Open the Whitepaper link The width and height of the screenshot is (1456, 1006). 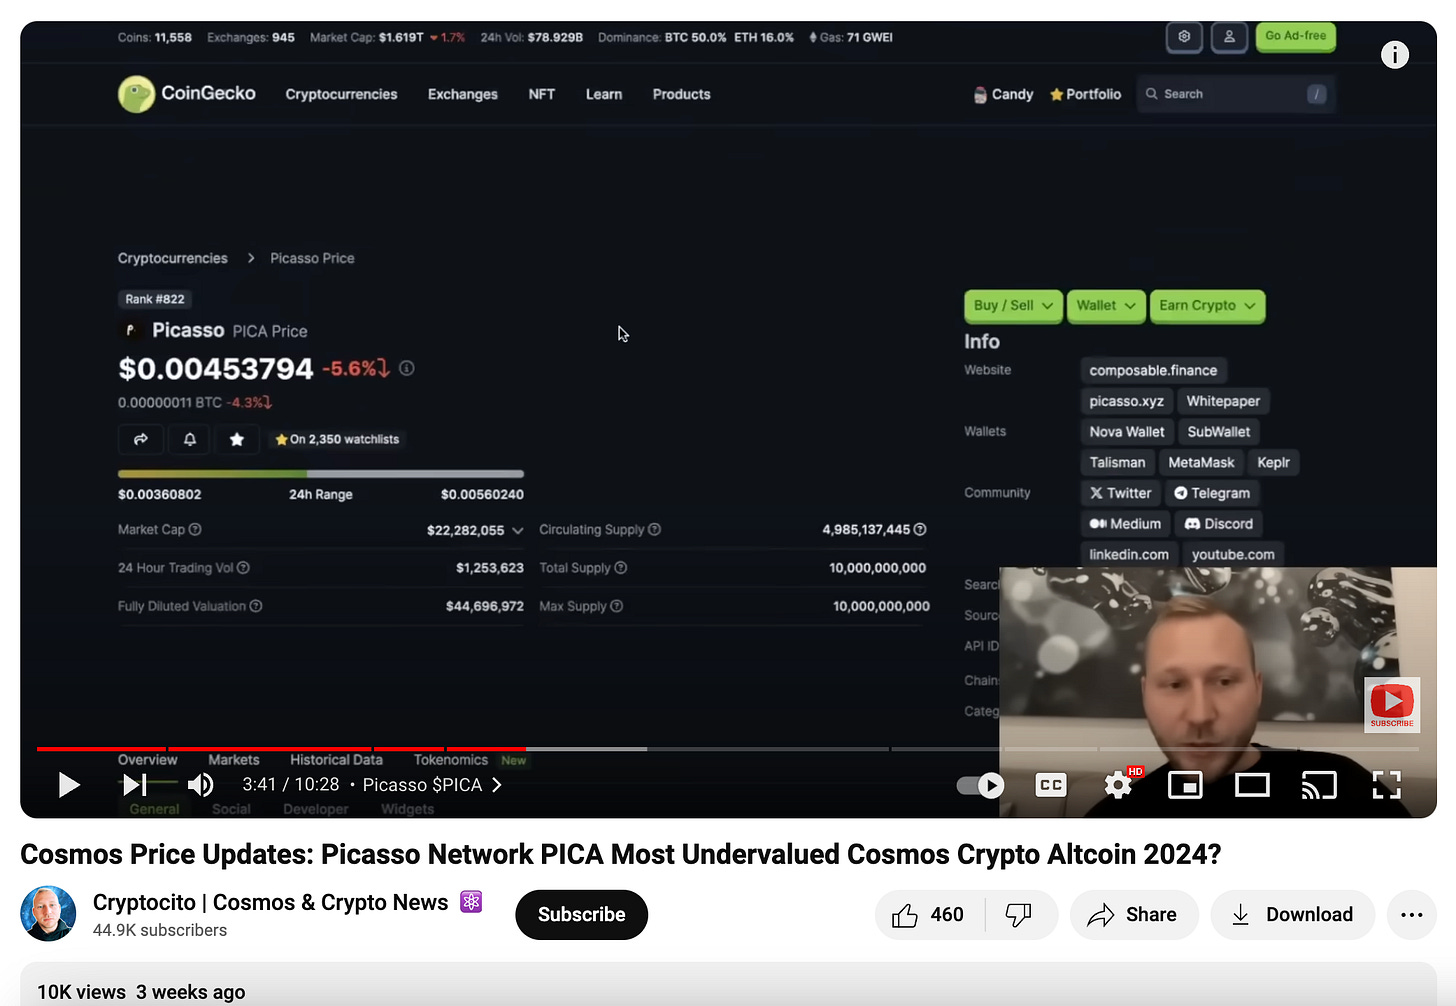coord(1223,401)
